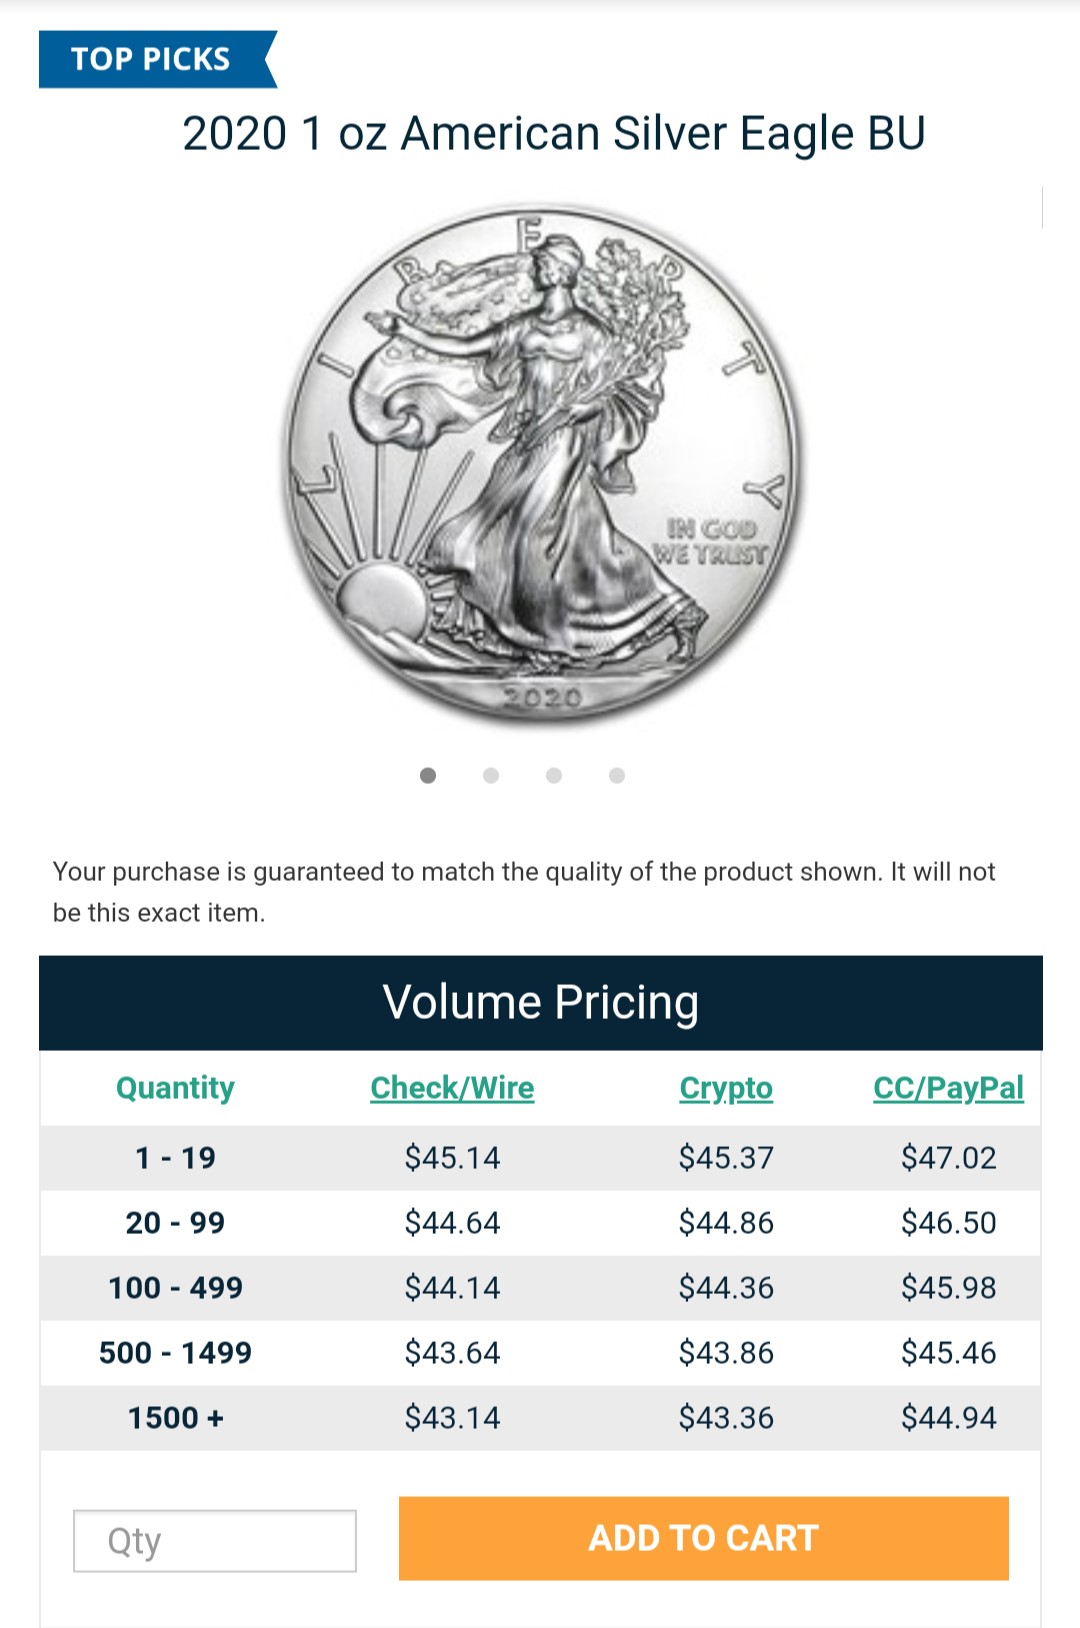Select the 1 - 19 quantity row
The image size is (1080, 1628).
pos(175,1158)
